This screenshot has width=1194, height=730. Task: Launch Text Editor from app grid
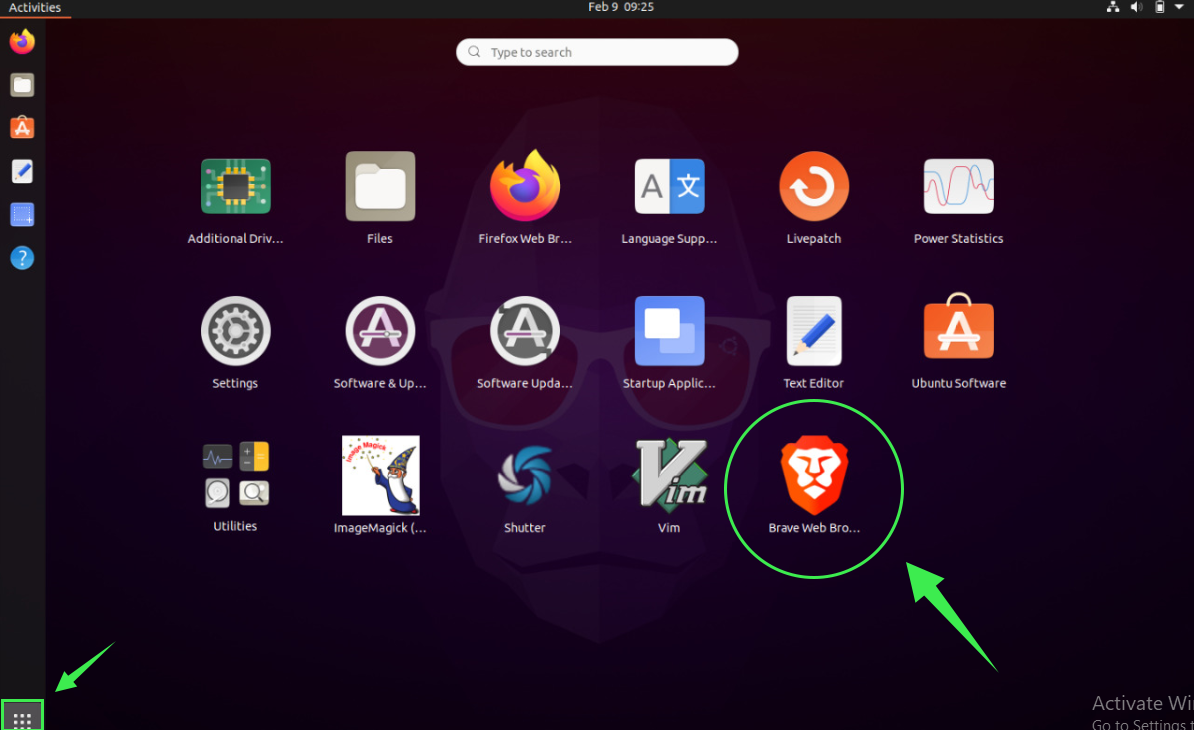[814, 331]
